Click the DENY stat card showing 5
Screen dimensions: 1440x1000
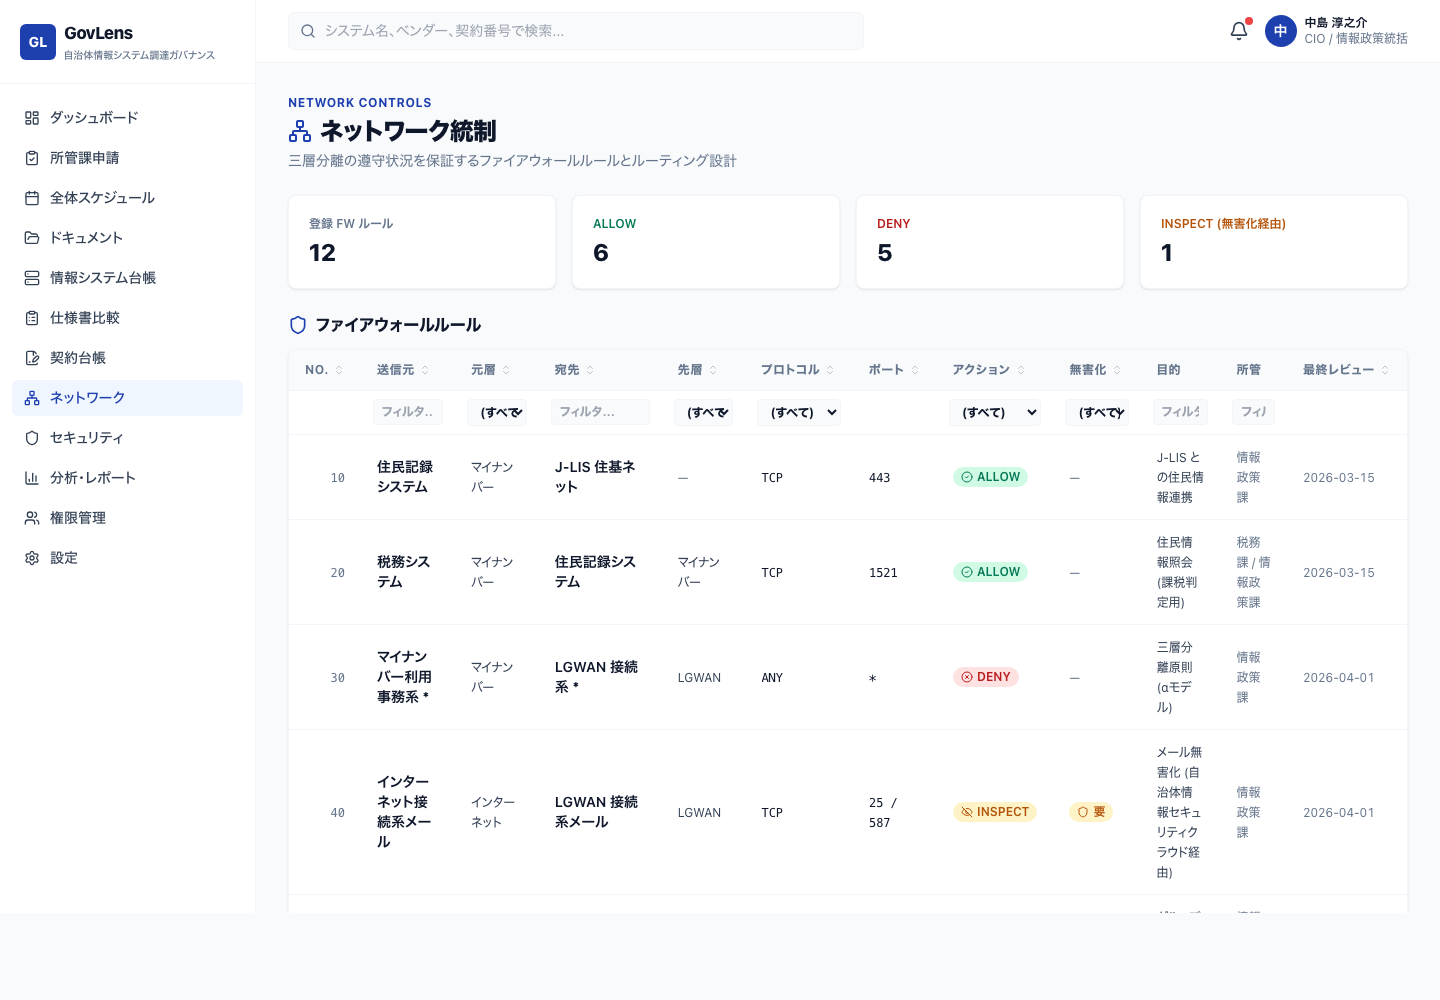(x=990, y=241)
